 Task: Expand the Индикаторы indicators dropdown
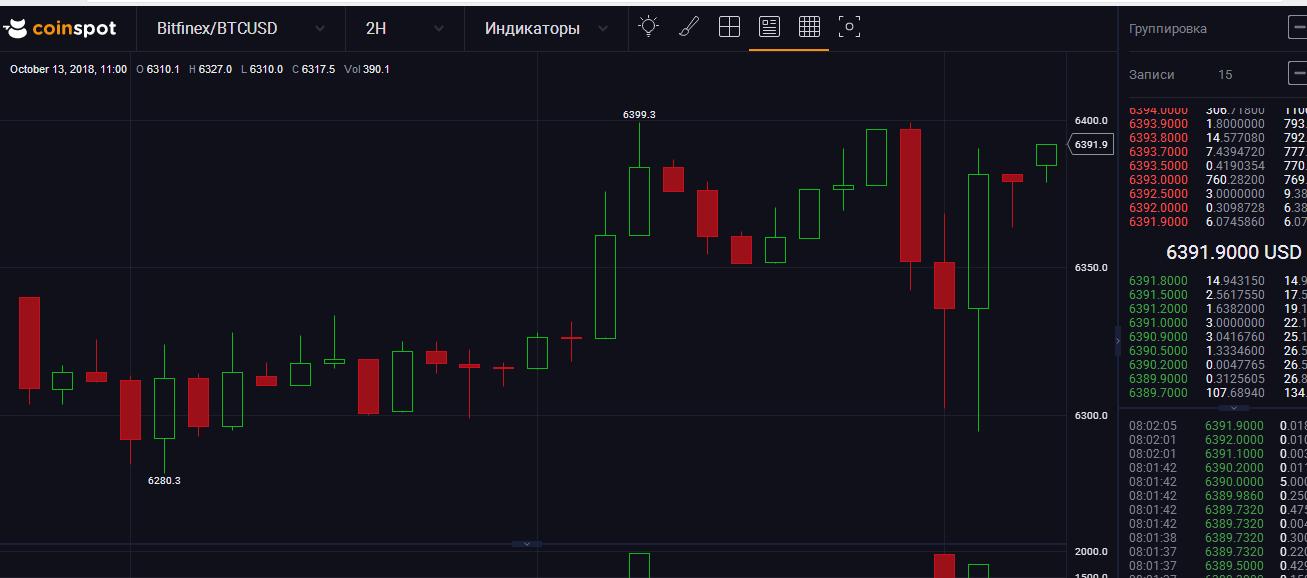click(546, 29)
